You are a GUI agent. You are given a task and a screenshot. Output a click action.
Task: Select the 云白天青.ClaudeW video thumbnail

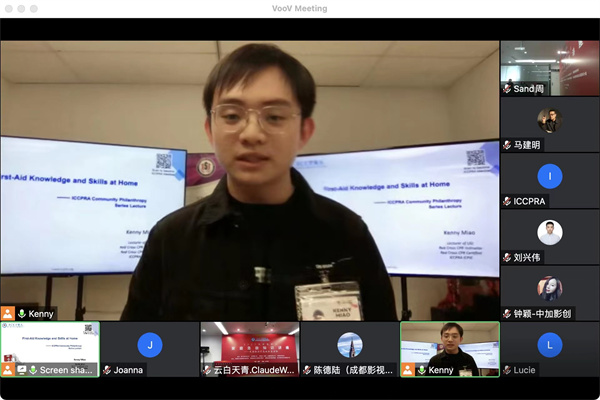pyautogui.click(x=250, y=349)
